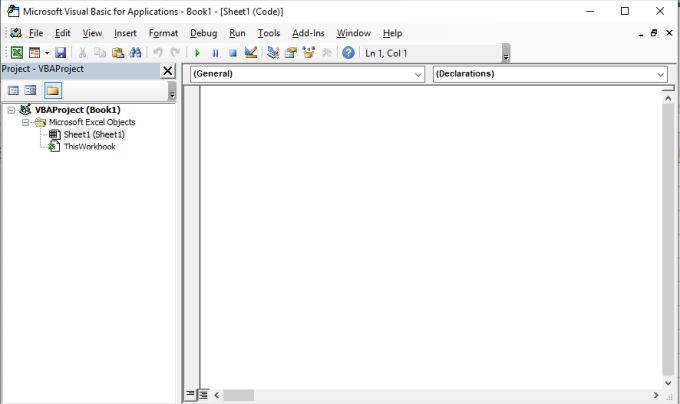
Task: Click the horizontal scrollbar thumb
Action: tap(239, 395)
